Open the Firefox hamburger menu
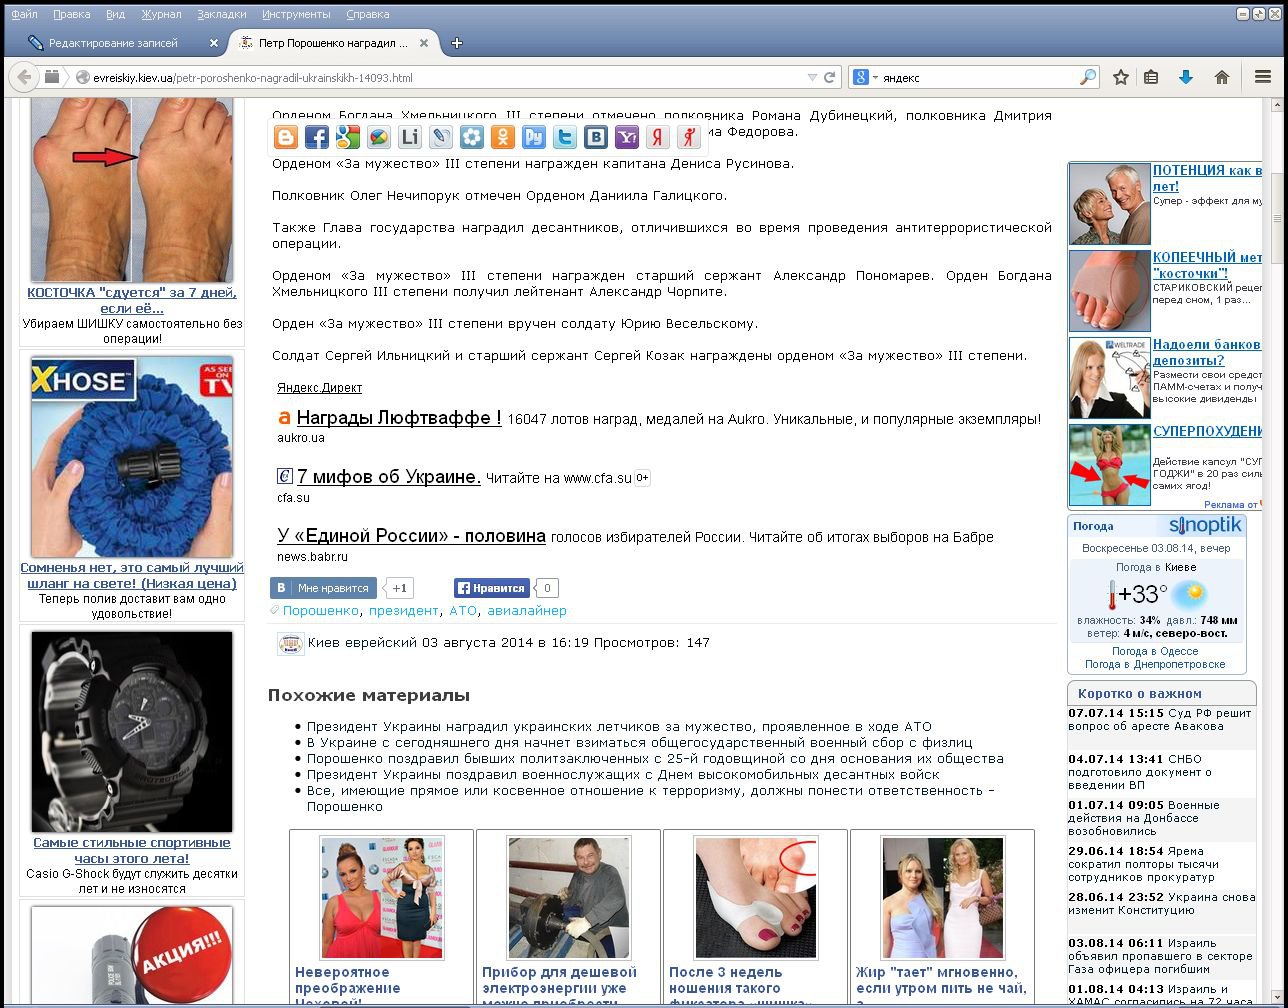Viewport: 1288px width, 1008px height. (1263, 77)
